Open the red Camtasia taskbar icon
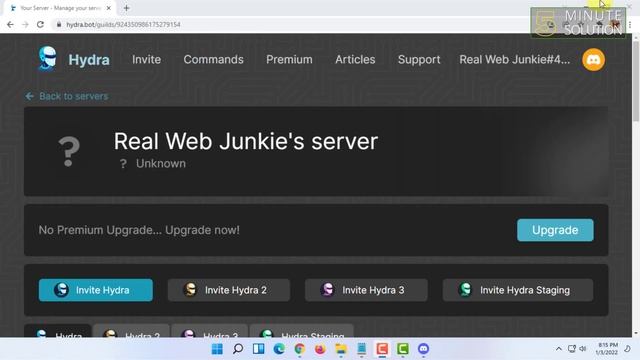This screenshot has width=640, height=360. tap(382, 349)
